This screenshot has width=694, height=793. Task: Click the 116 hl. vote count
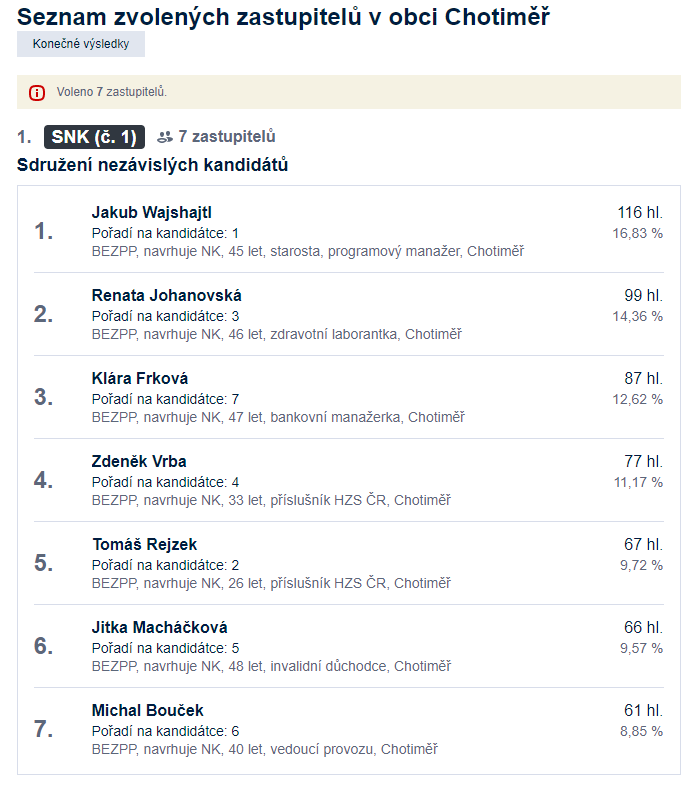click(x=640, y=212)
